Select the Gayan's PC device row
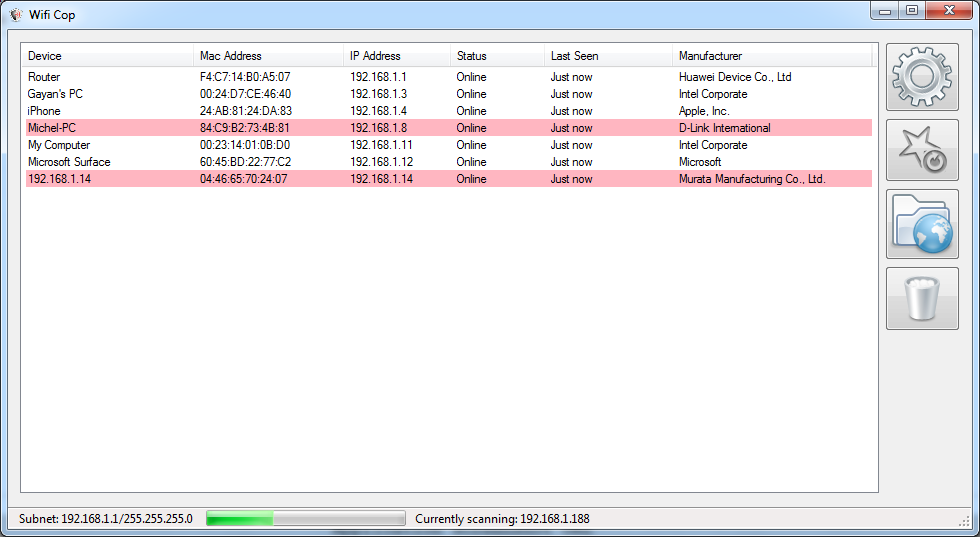Image resolution: width=980 pixels, height=537 pixels. (x=449, y=94)
